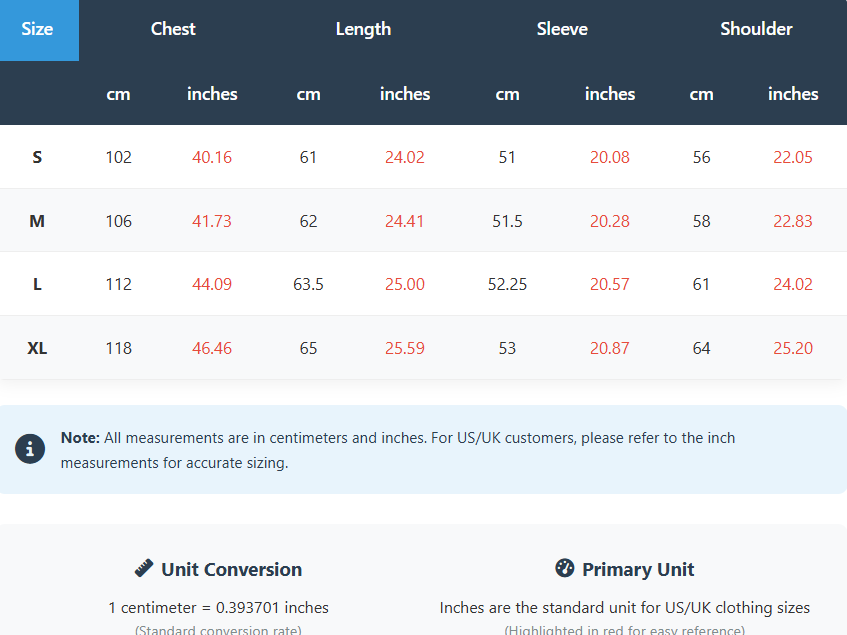
Task: Click the Shoulder column header
Action: 756,29
